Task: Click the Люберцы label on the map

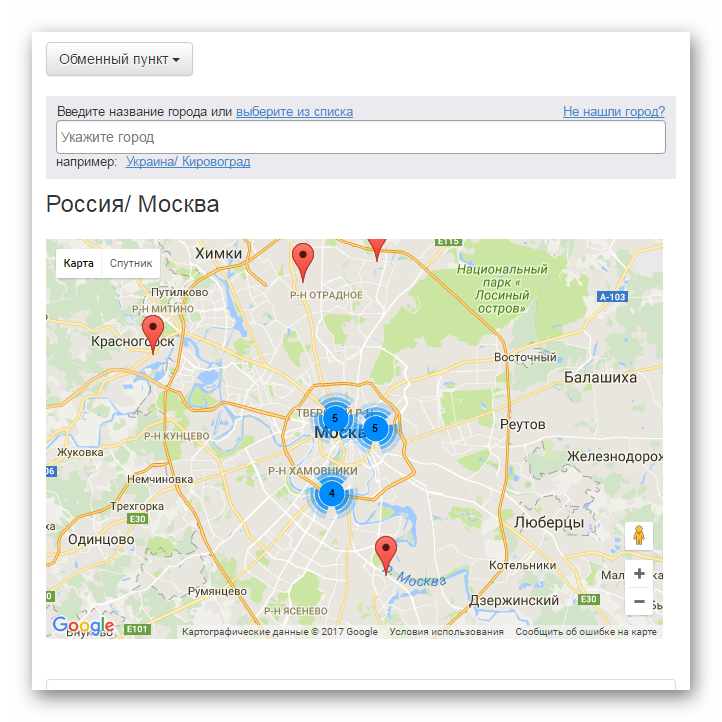Action: (x=549, y=523)
